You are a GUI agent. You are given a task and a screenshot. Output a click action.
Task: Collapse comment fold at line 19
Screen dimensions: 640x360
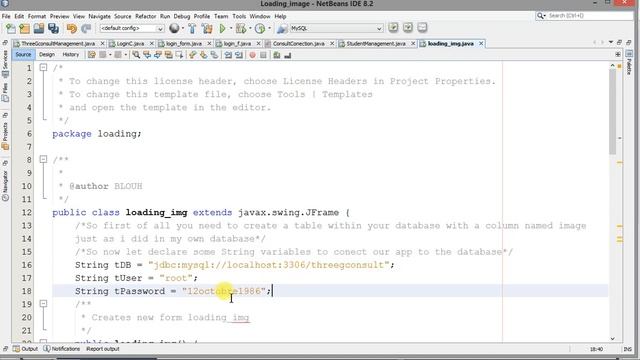coord(43,304)
